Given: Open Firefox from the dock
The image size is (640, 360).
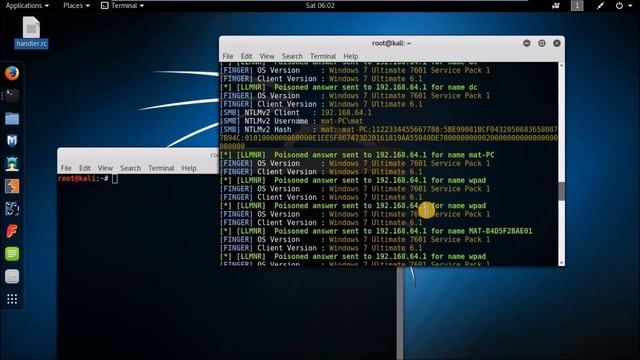Looking at the screenshot, I should (12, 73).
